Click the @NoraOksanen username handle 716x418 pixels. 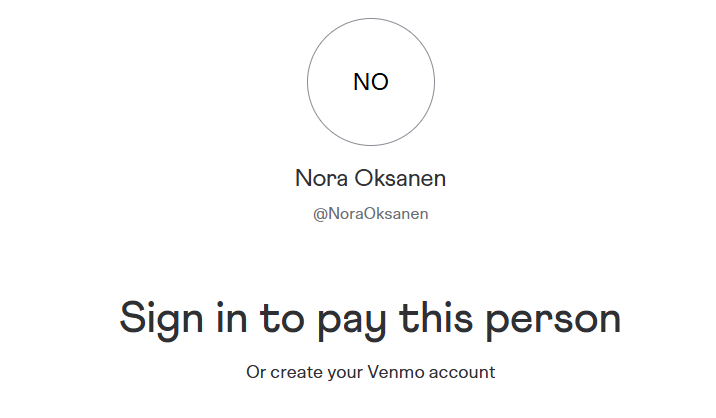click(370, 214)
